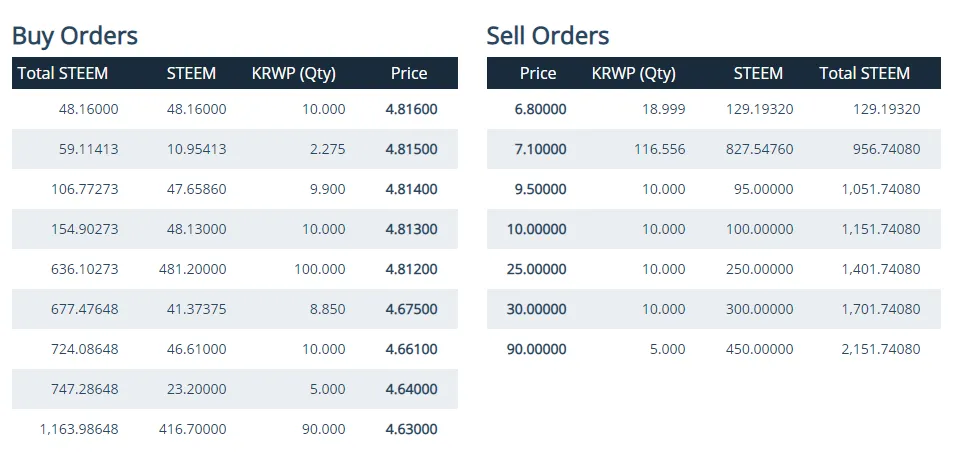Click the 2,151.74080 total STEEM value
The height and width of the screenshot is (455, 963).
[x=881, y=349]
